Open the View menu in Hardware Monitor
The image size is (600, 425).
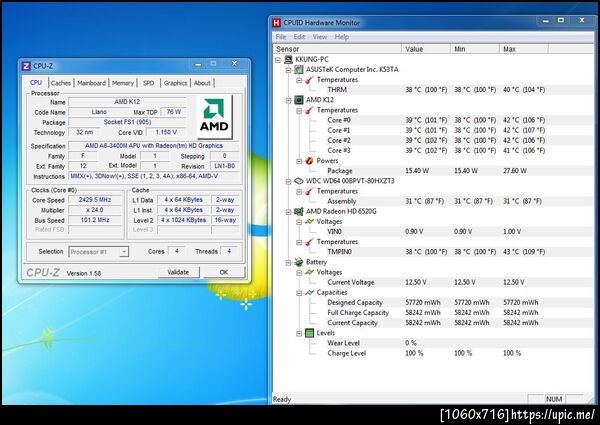click(320, 37)
